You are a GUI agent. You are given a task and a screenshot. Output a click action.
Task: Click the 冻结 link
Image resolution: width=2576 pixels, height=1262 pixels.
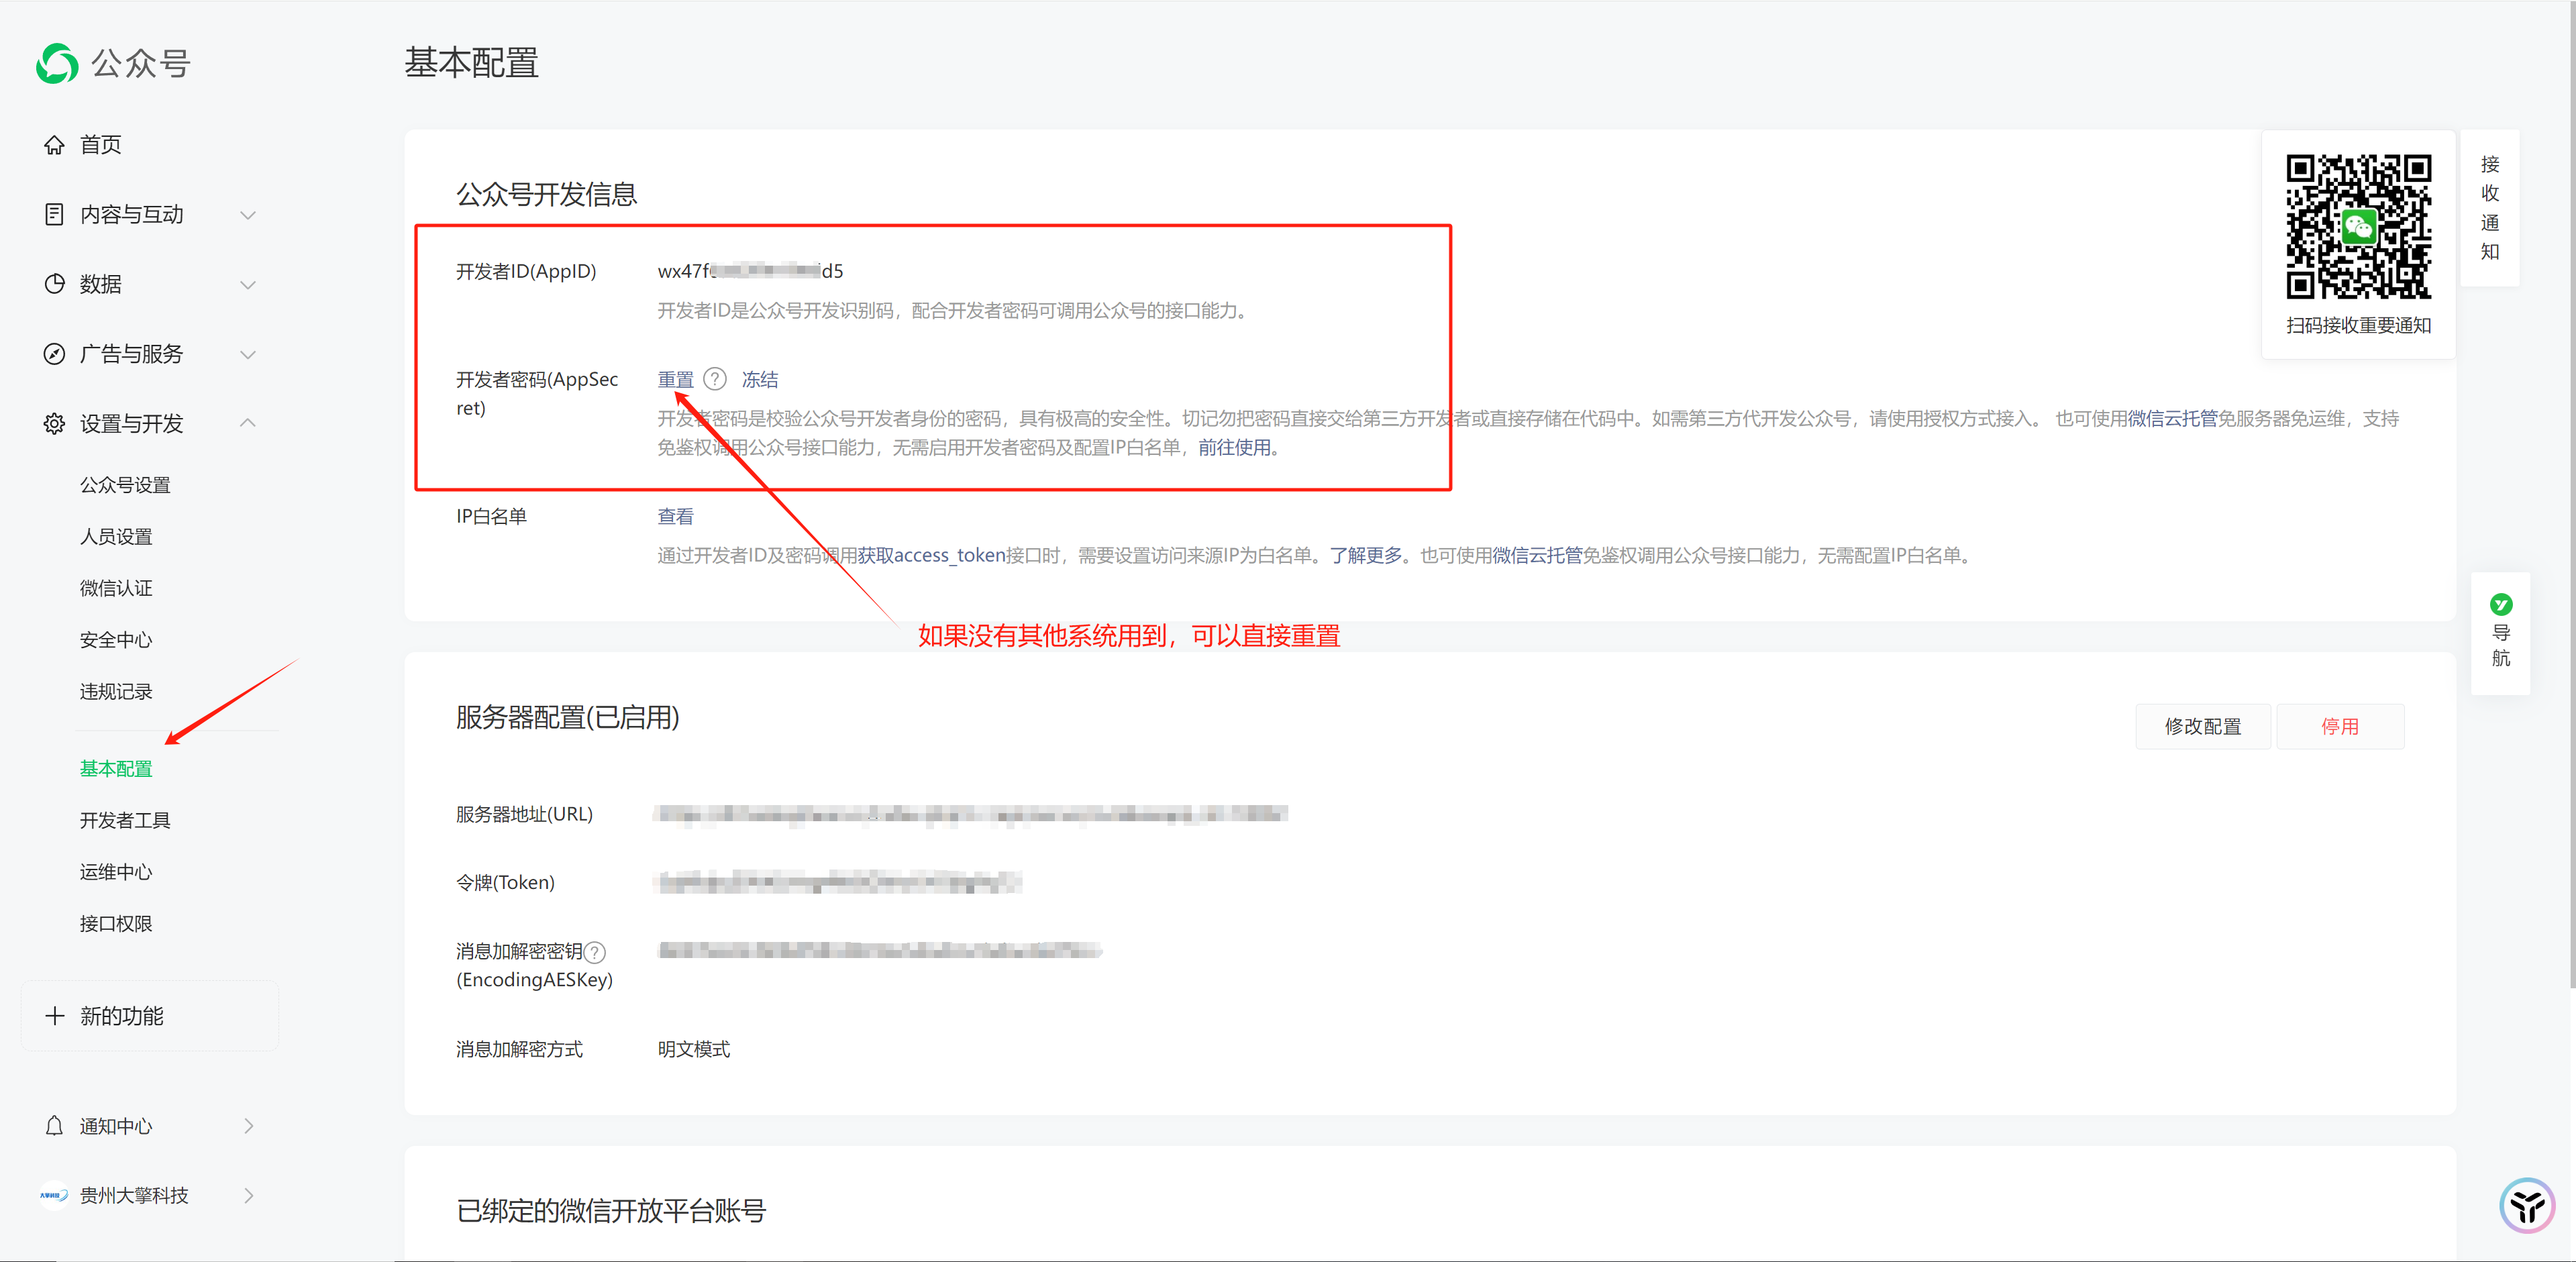coord(759,380)
